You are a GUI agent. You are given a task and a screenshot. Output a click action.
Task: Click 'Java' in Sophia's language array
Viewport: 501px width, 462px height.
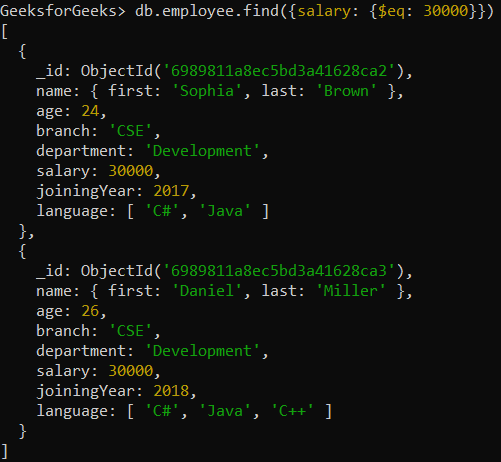point(225,211)
